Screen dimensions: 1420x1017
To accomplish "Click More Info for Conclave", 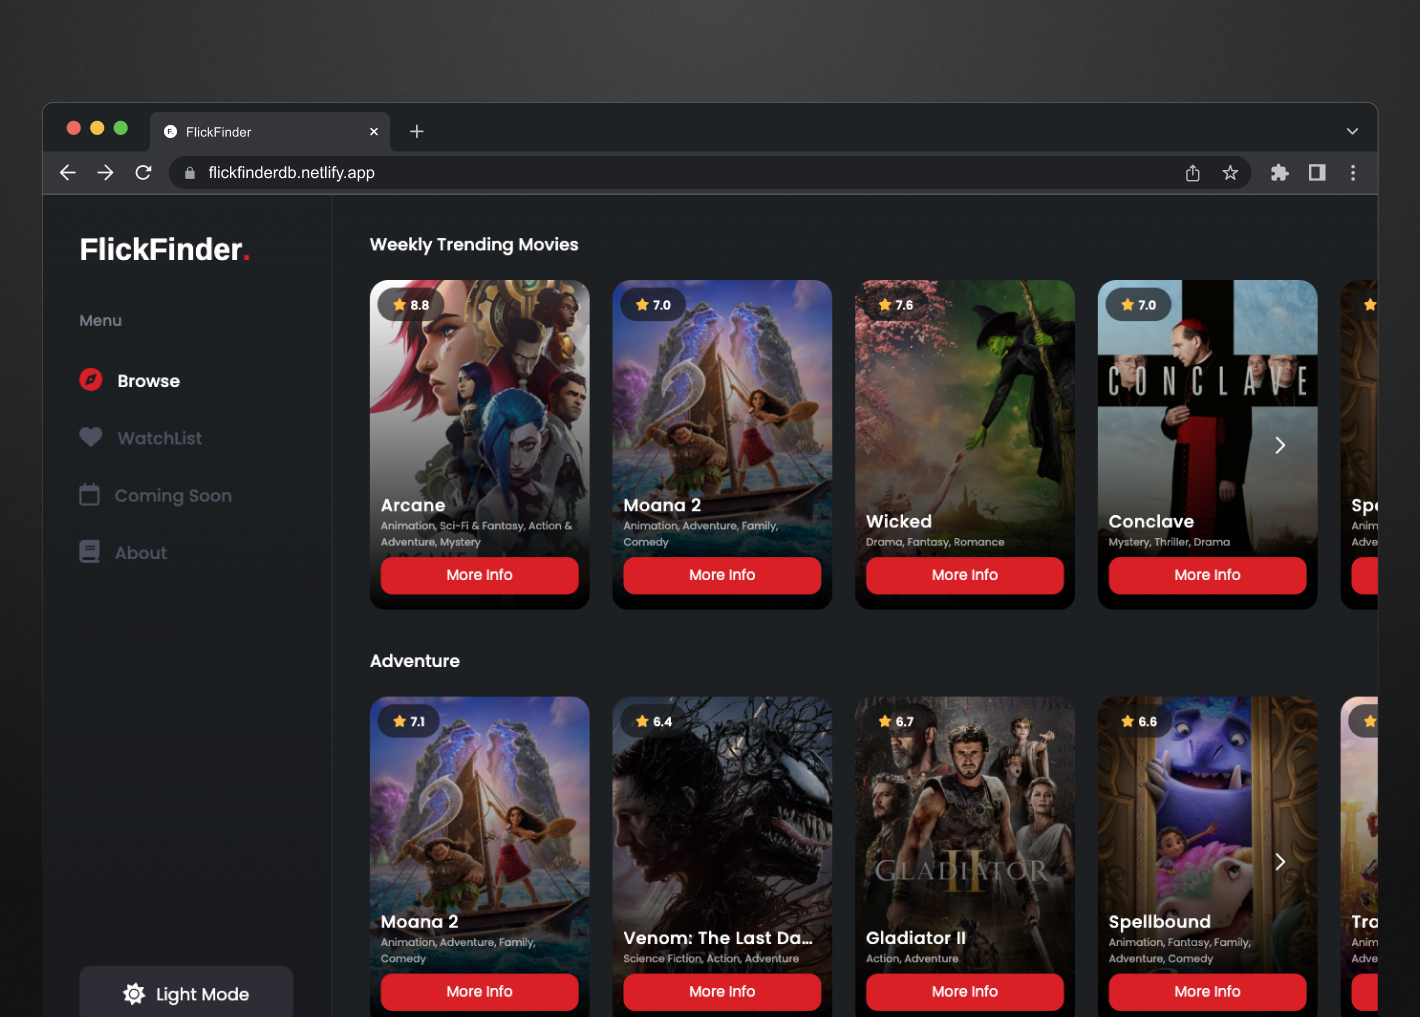I will pyautogui.click(x=1207, y=575).
